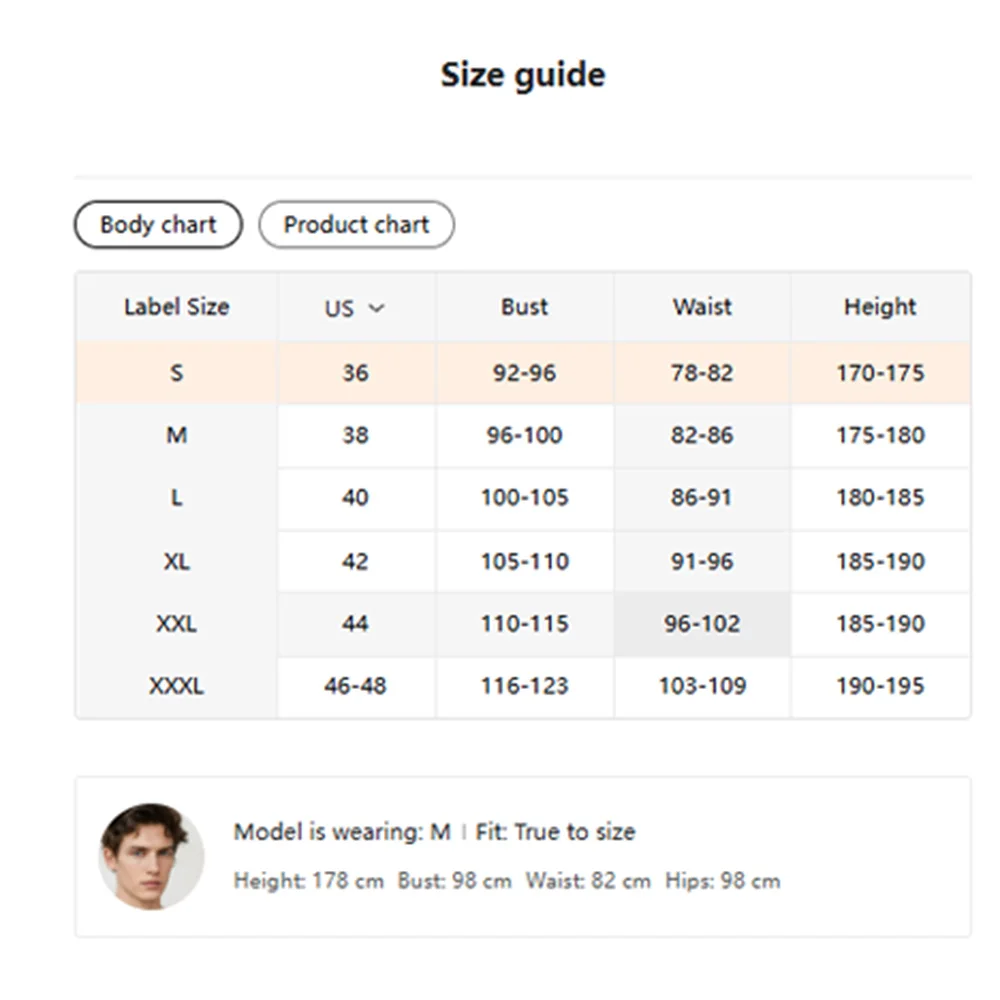The image size is (1000, 1000).
Task: Select the L label size row
Action: (176, 497)
